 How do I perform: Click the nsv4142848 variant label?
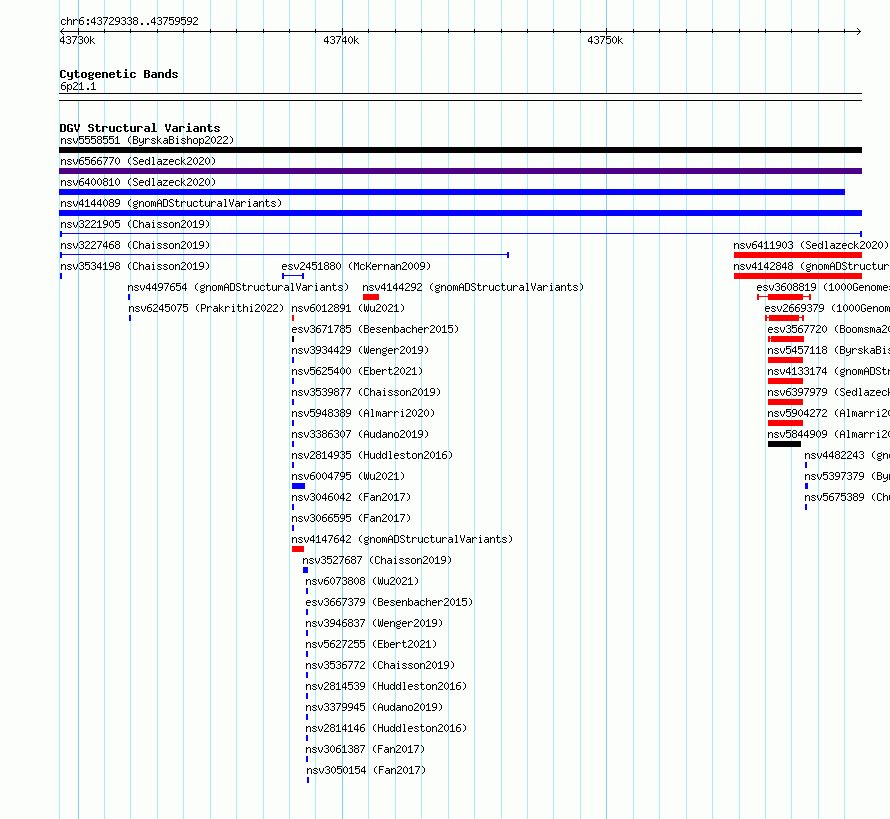click(x=811, y=266)
